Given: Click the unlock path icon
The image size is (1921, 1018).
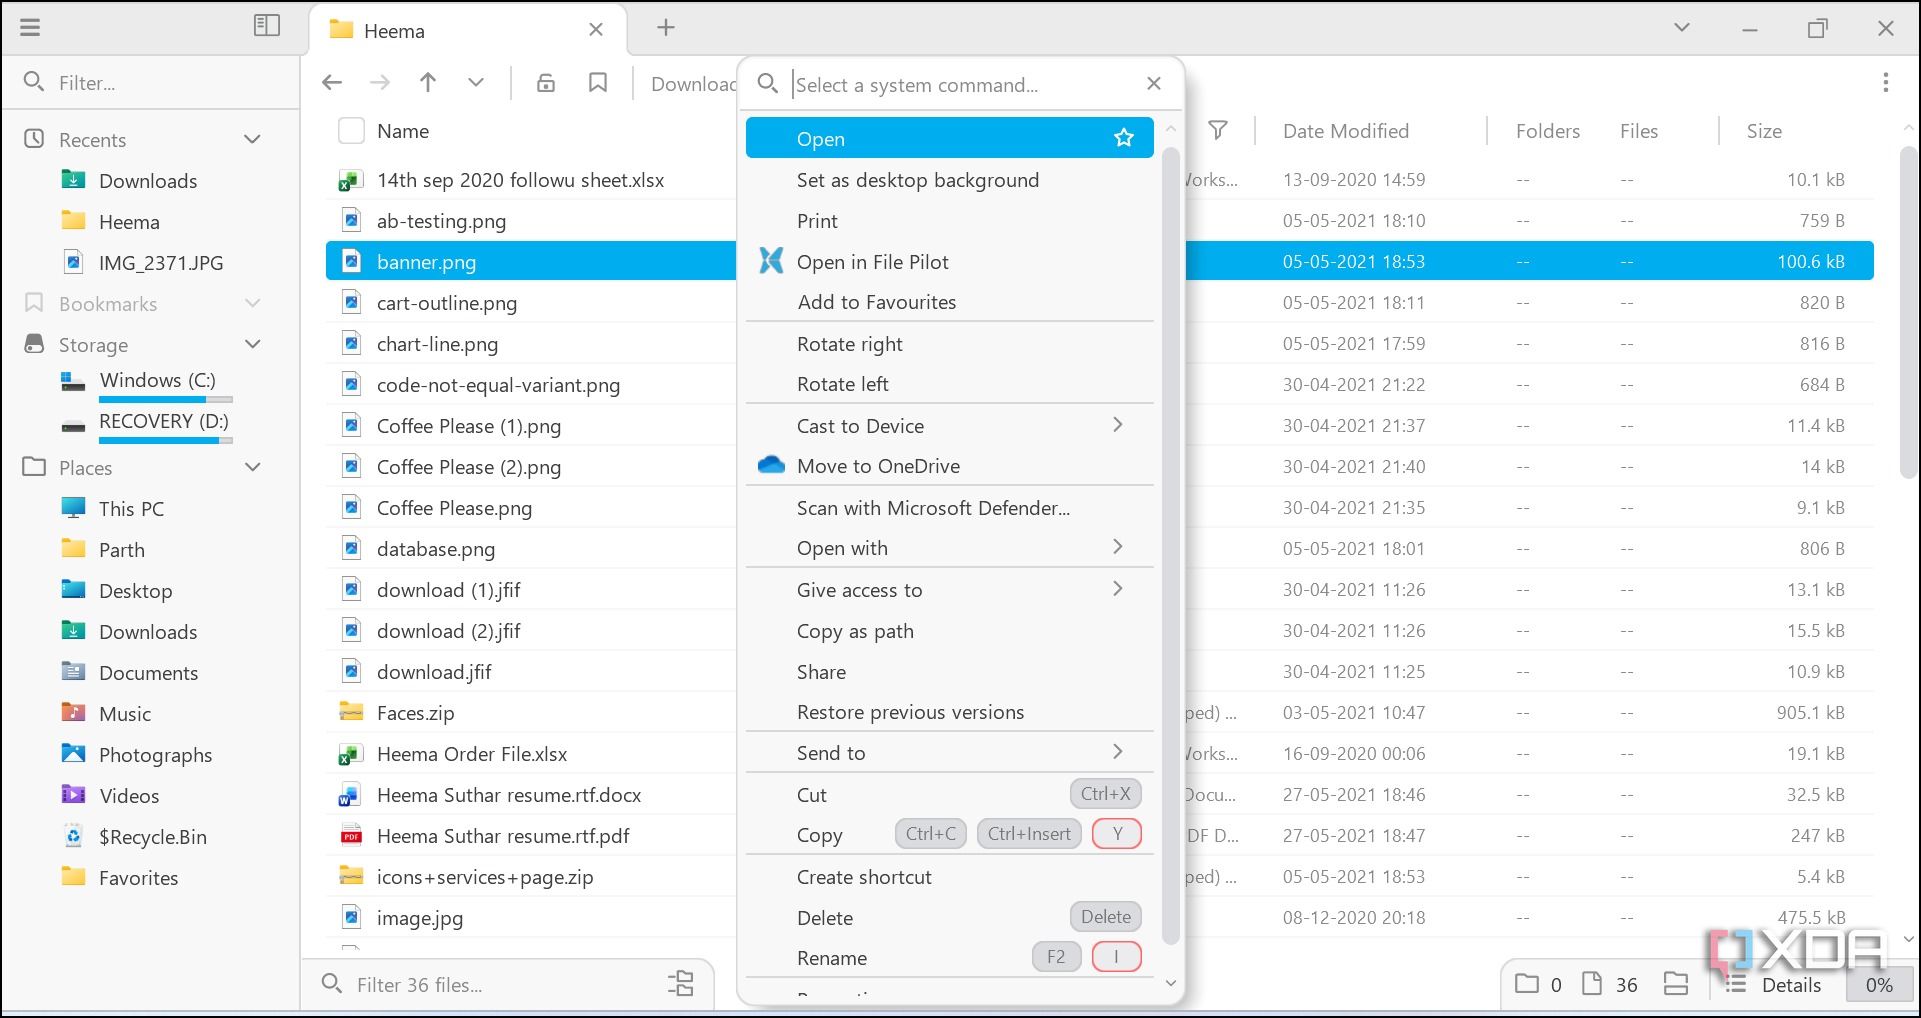Looking at the screenshot, I should pyautogui.click(x=546, y=83).
